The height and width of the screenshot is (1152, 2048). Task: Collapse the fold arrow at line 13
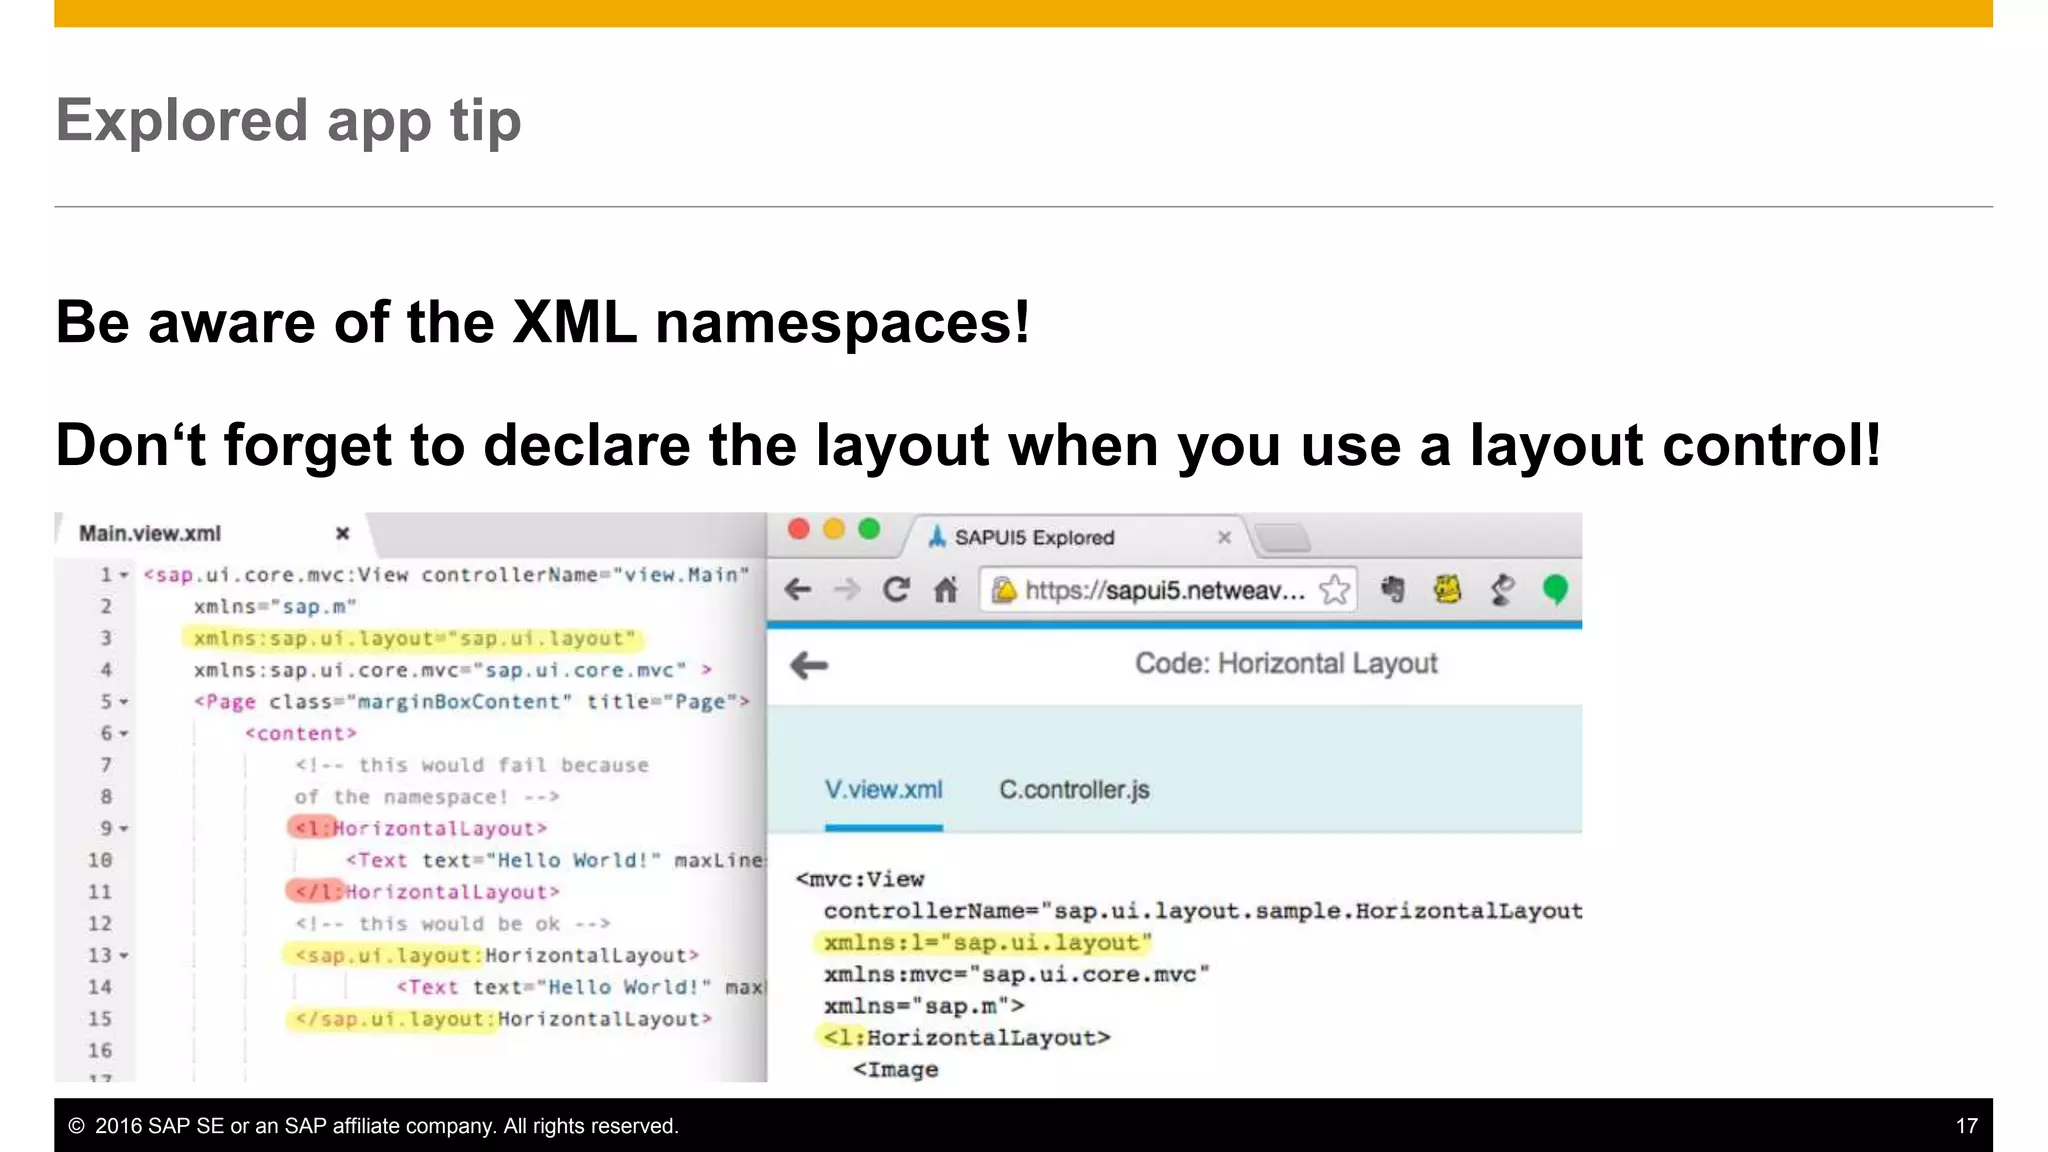click(x=124, y=956)
